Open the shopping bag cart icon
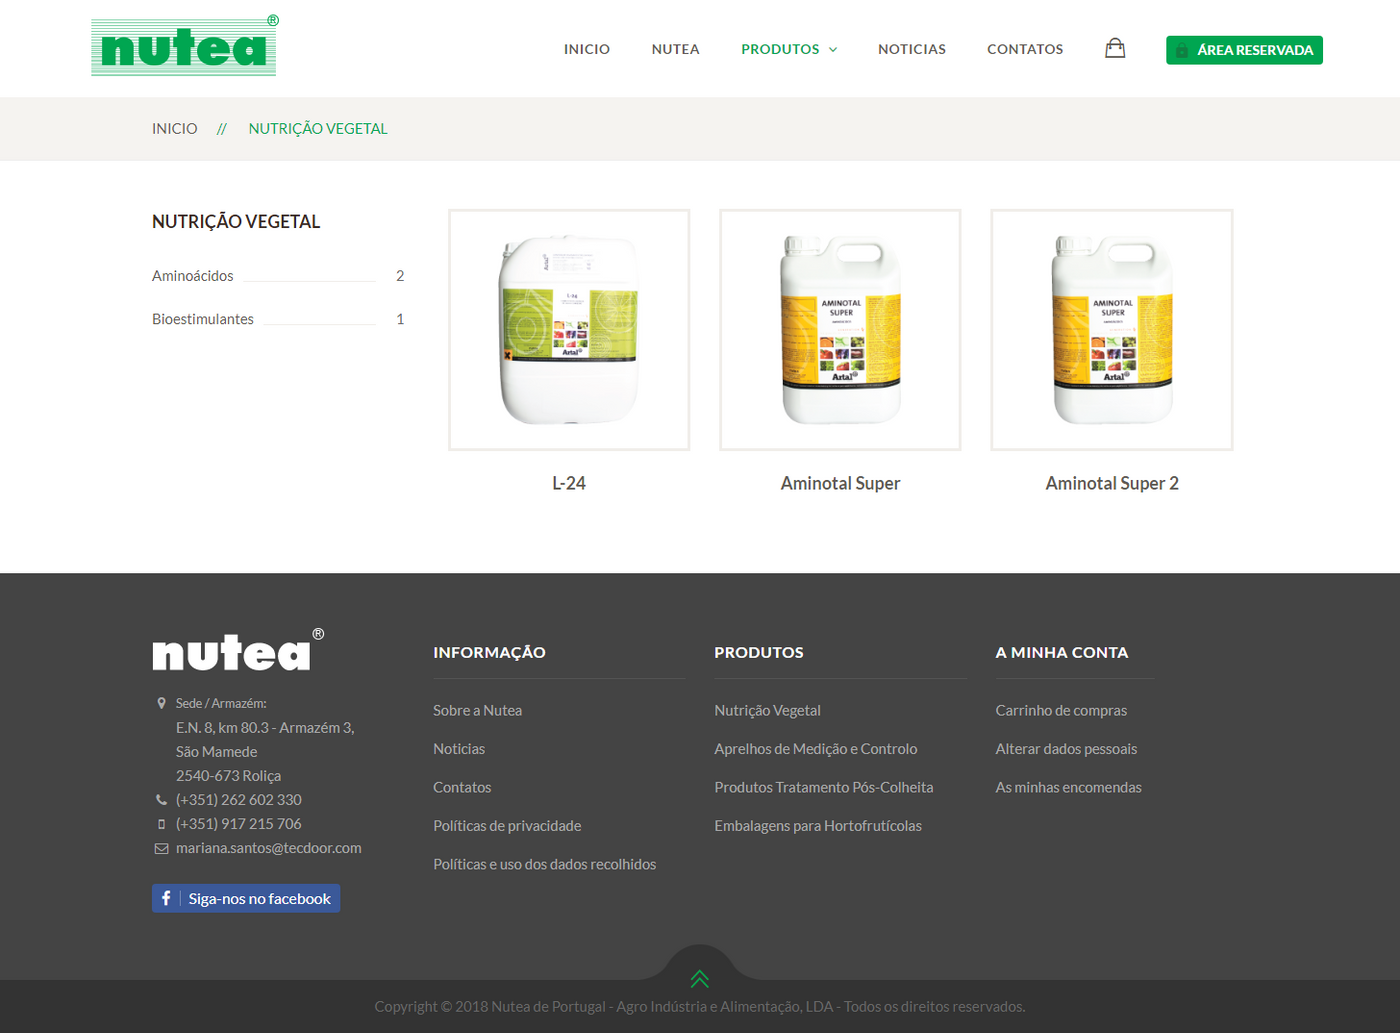 1115,48
